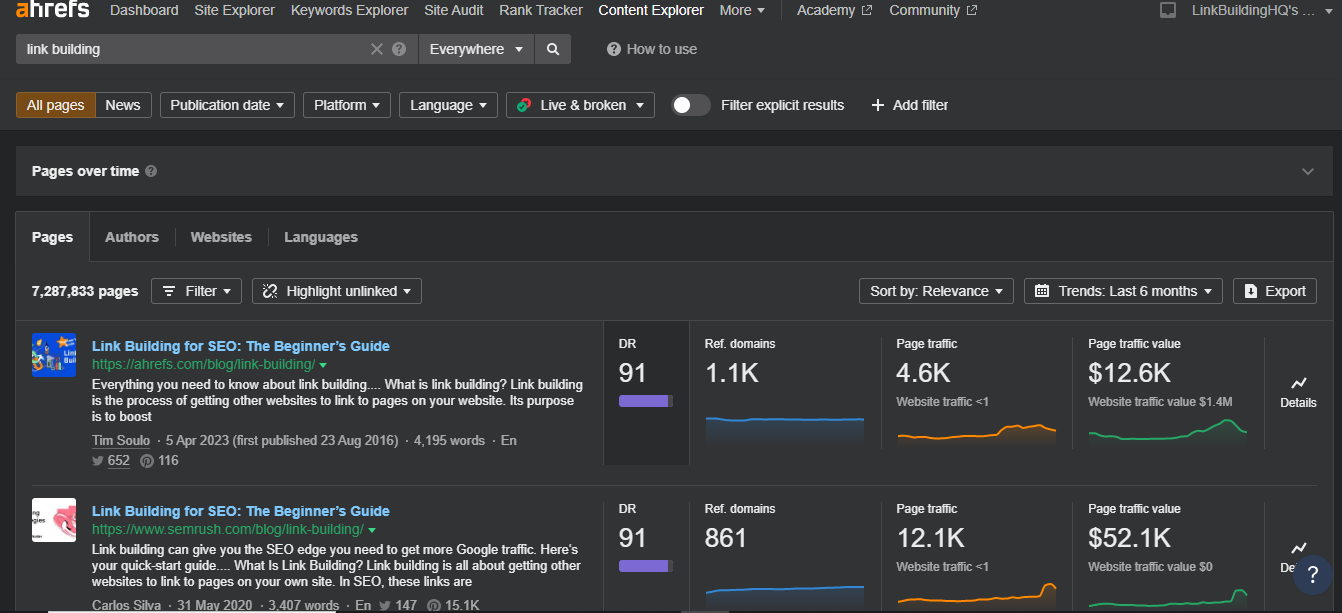Click the purple DR bar for ahrefs result
The image size is (1342, 613).
tap(645, 401)
